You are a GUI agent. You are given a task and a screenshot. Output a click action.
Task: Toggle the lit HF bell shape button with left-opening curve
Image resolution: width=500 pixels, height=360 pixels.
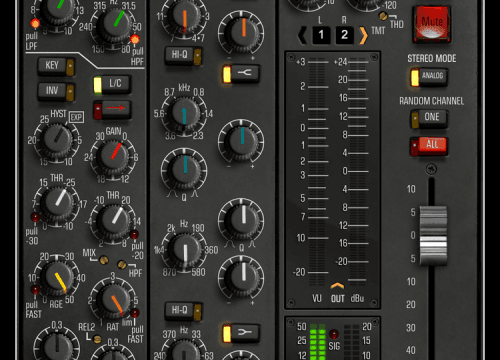click(241, 73)
